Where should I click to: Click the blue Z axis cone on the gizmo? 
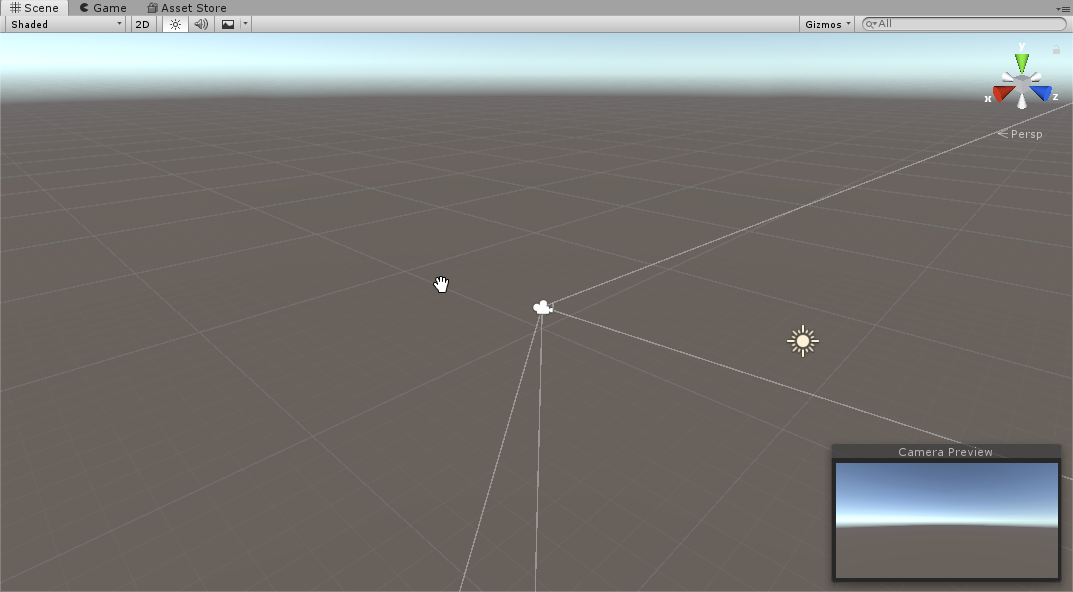1041,93
